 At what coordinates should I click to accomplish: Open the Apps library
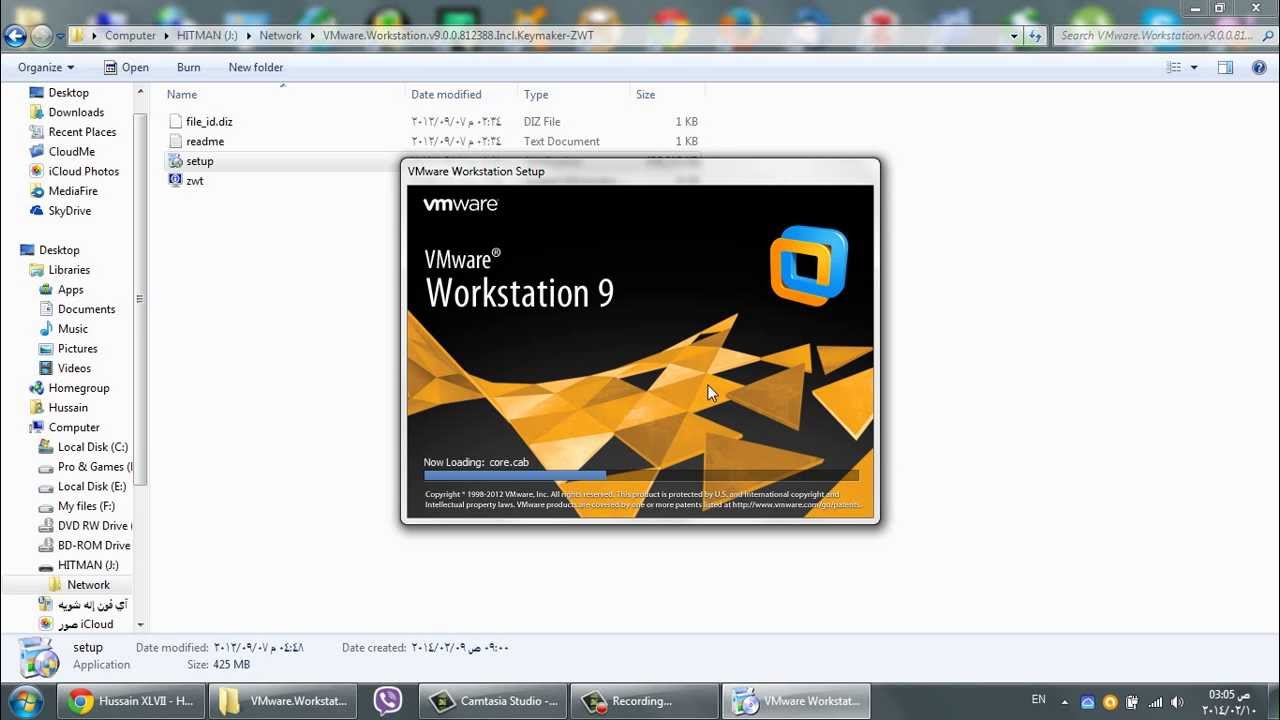coord(70,290)
